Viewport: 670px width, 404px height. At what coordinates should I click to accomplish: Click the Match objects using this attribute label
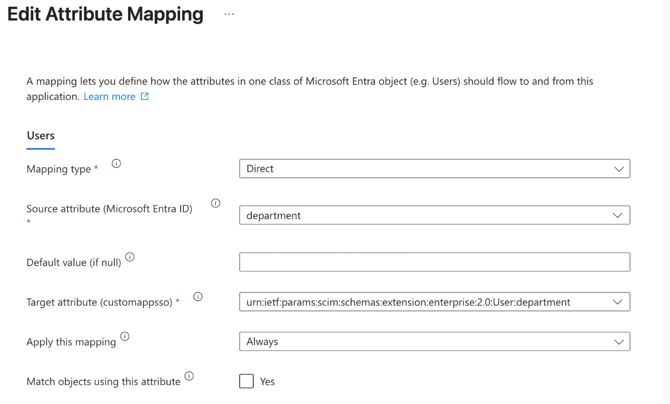pyautogui.click(x=103, y=381)
